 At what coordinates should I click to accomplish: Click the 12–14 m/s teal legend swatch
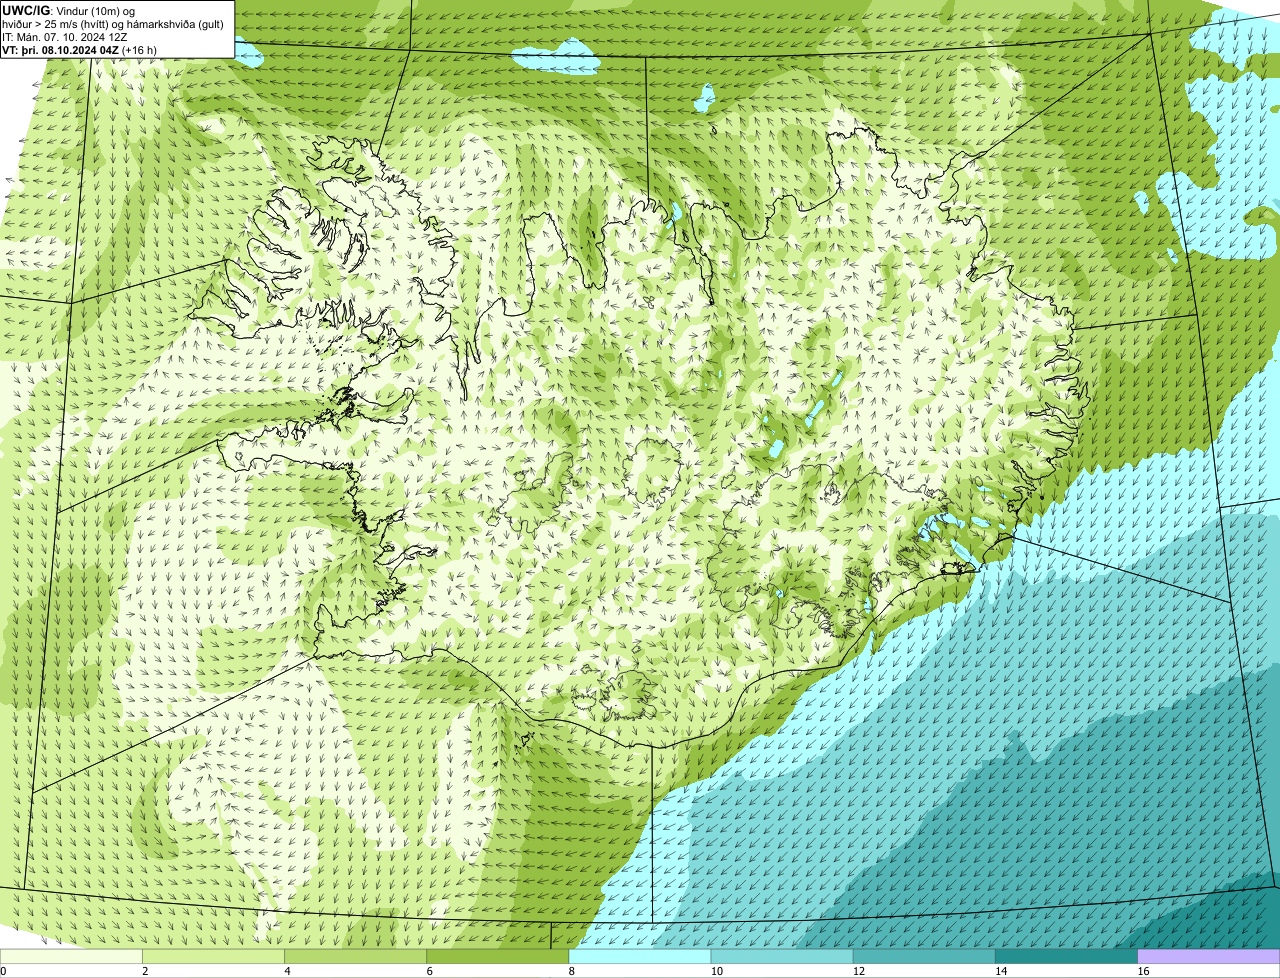924,956
